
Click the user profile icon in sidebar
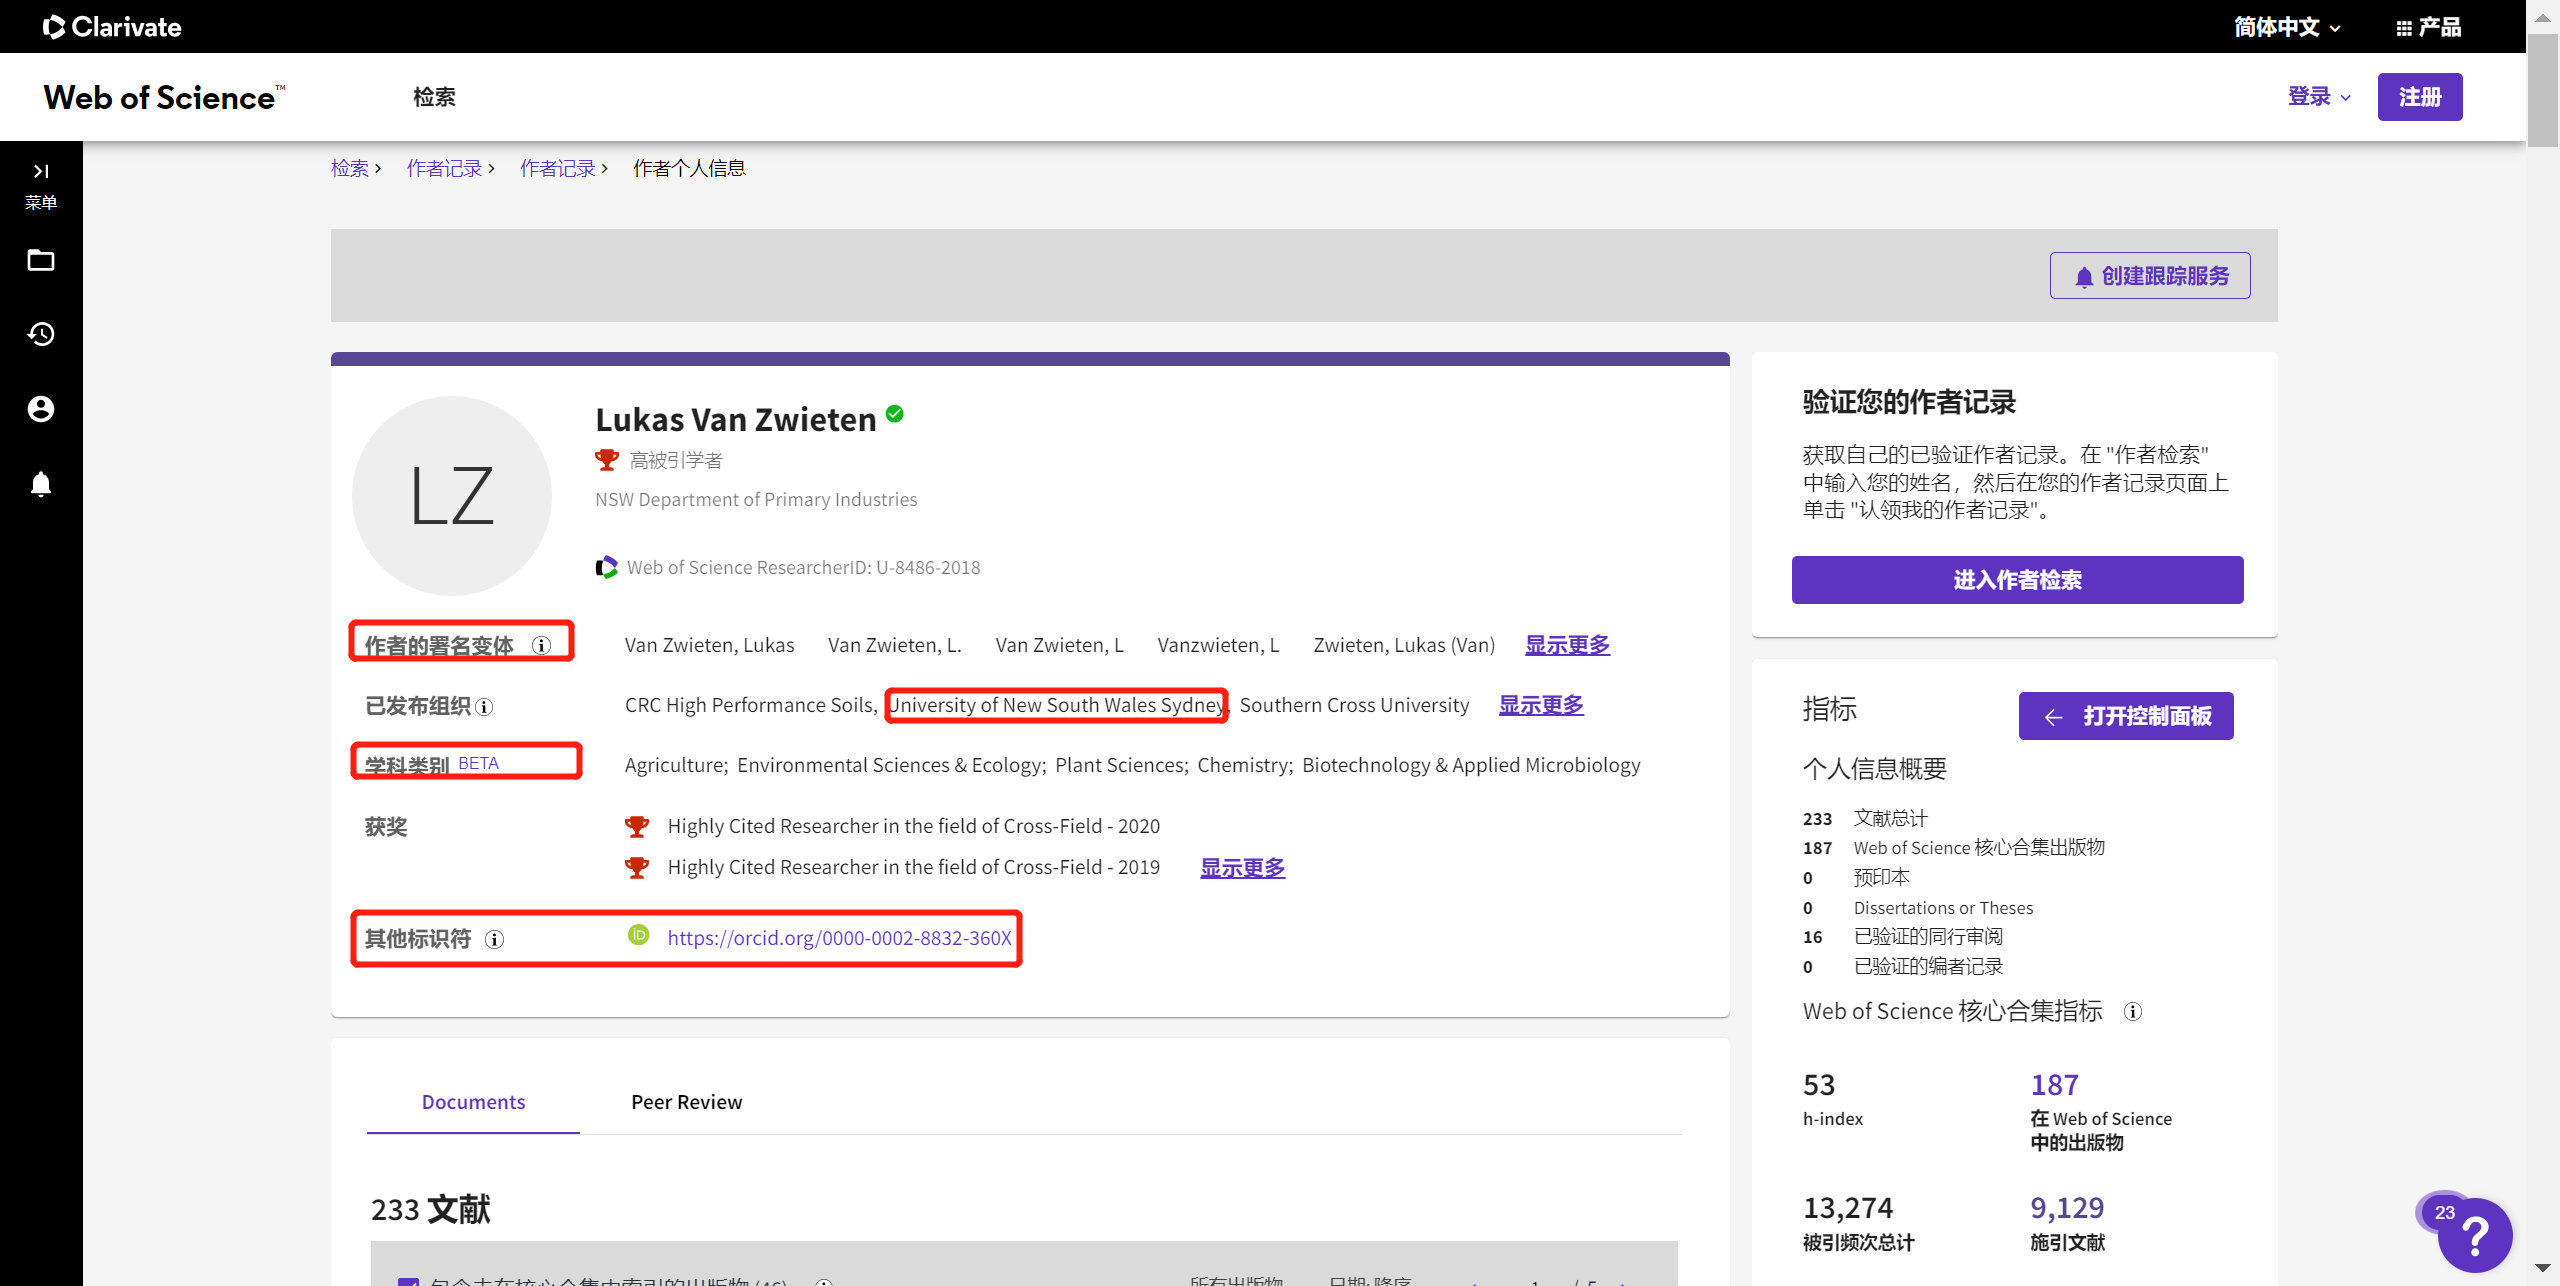pyautogui.click(x=41, y=409)
